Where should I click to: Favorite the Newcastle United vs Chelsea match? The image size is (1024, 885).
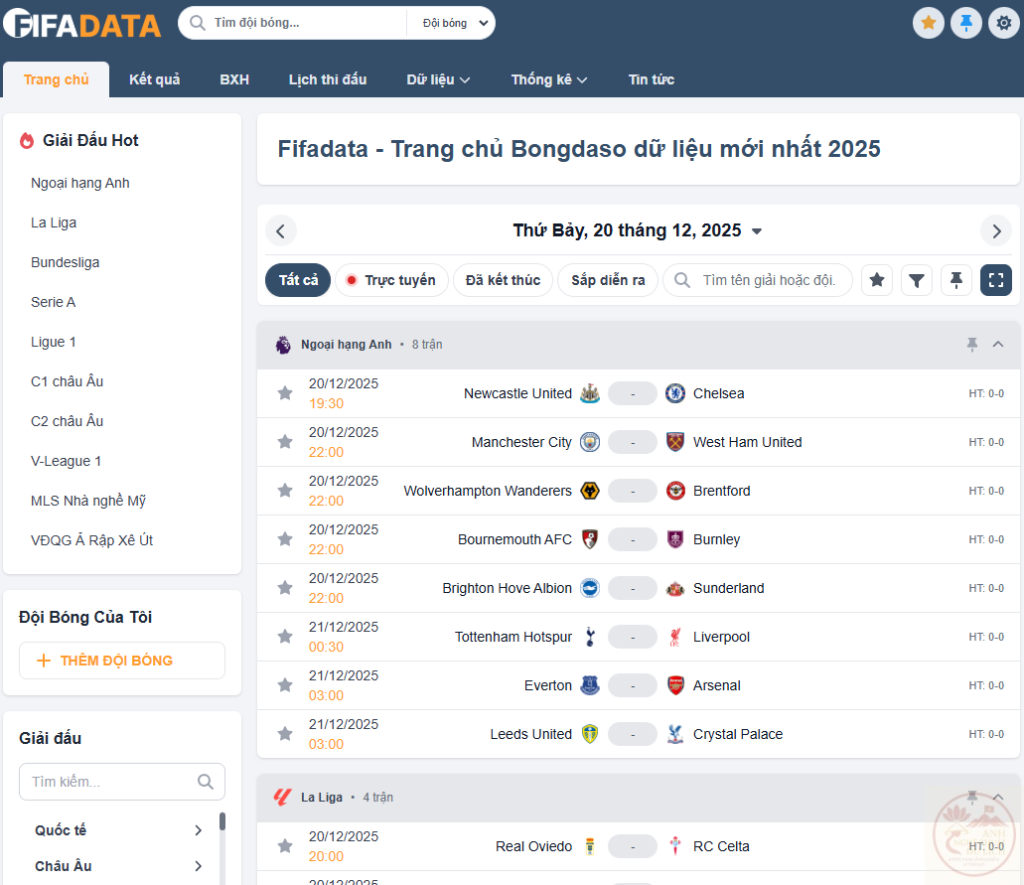tap(285, 393)
